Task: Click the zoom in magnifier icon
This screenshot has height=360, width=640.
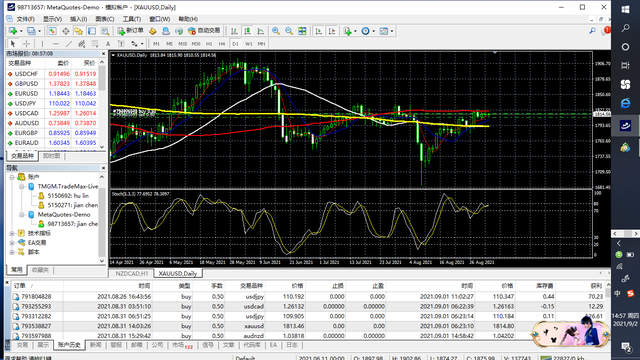Action: pyautogui.click(x=276, y=31)
